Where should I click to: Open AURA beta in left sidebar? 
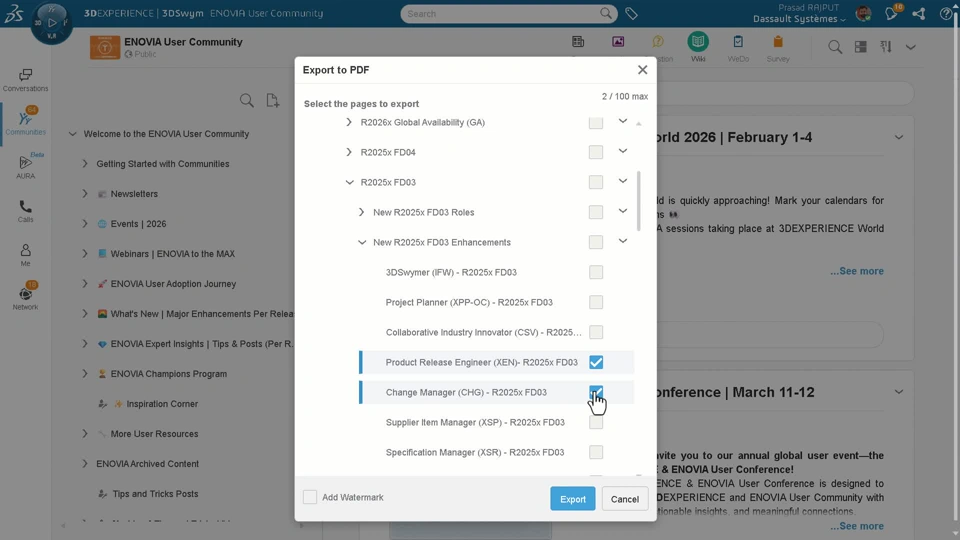(25, 167)
